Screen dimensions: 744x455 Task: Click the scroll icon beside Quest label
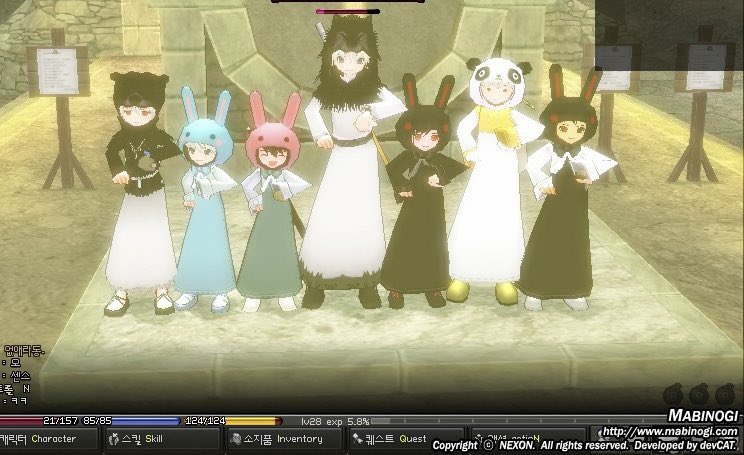[357, 439]
